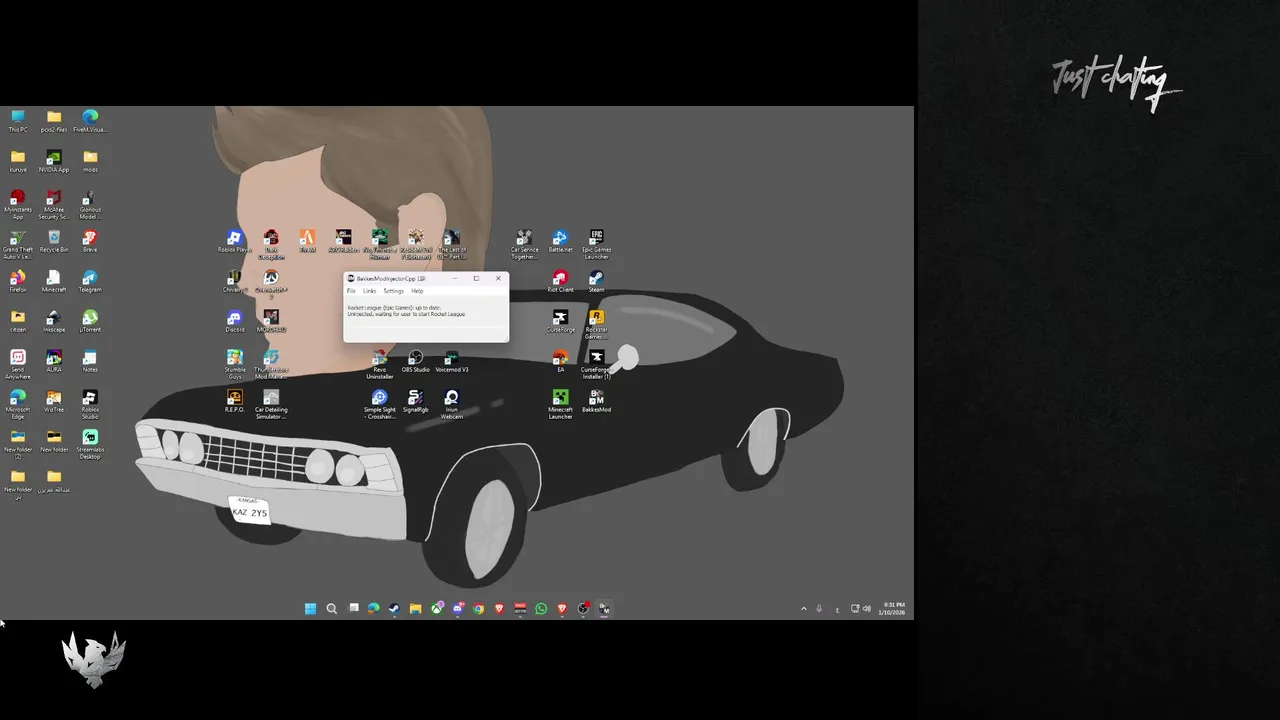
Task: Select the Grand Theft Auto V shortcut
Action: click(x=18, y=245)
